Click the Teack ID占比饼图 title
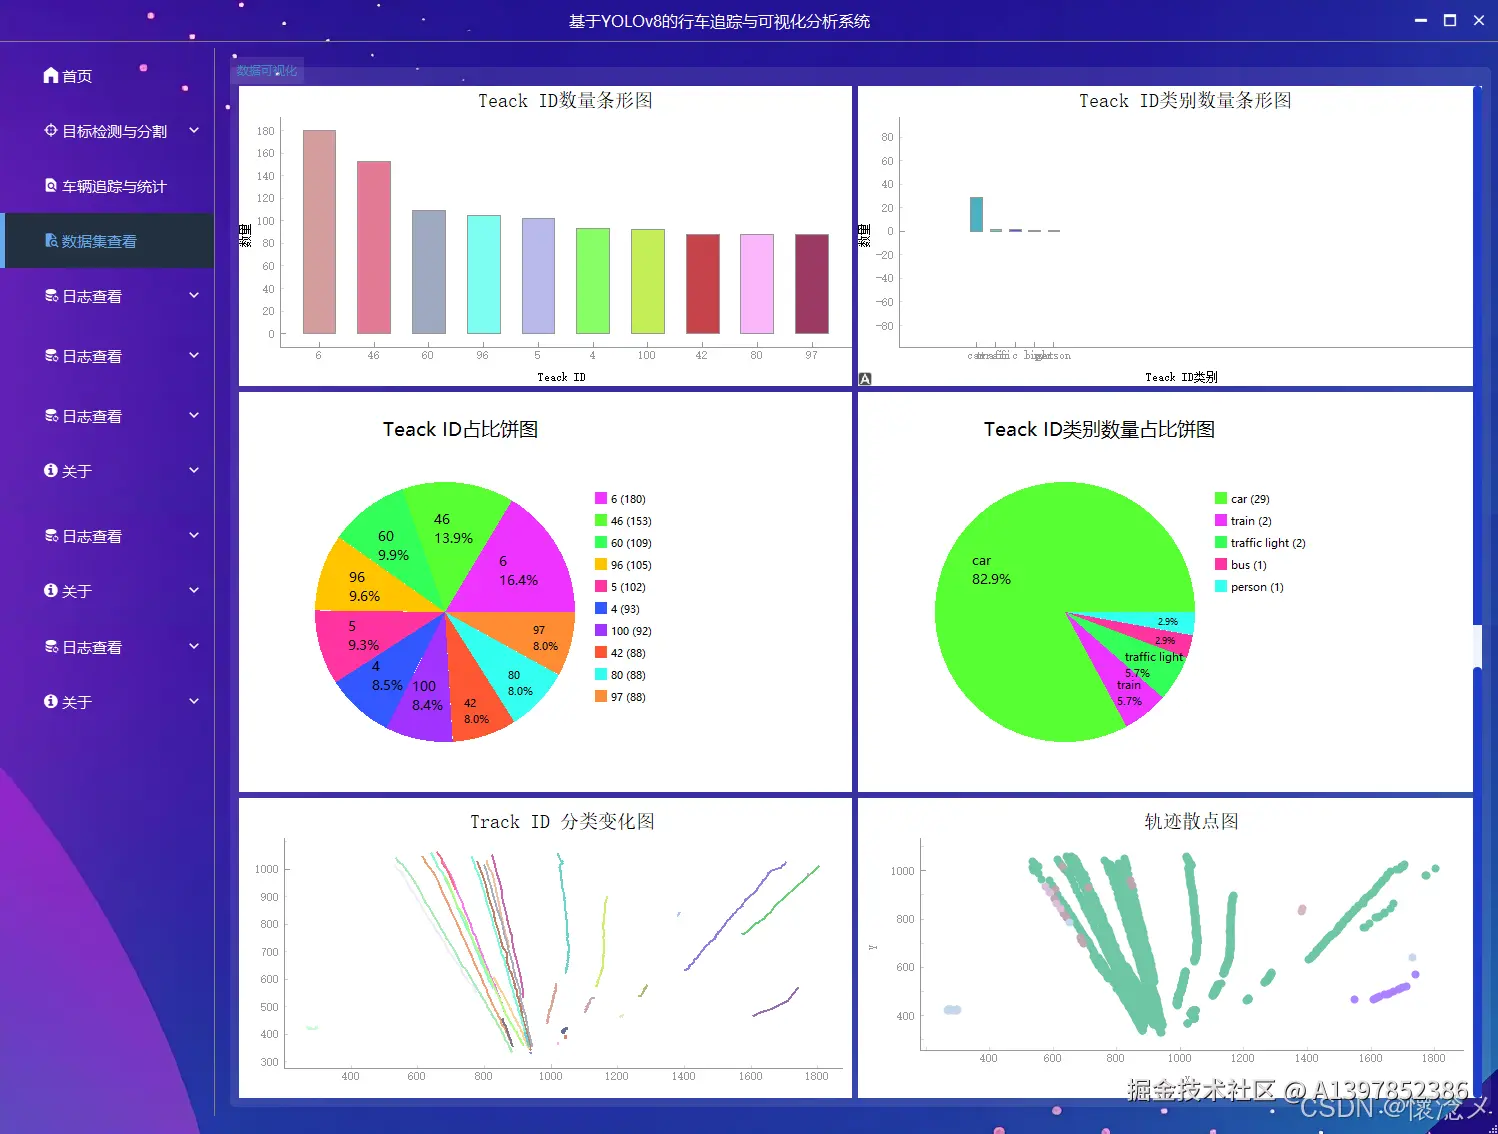 460,429
